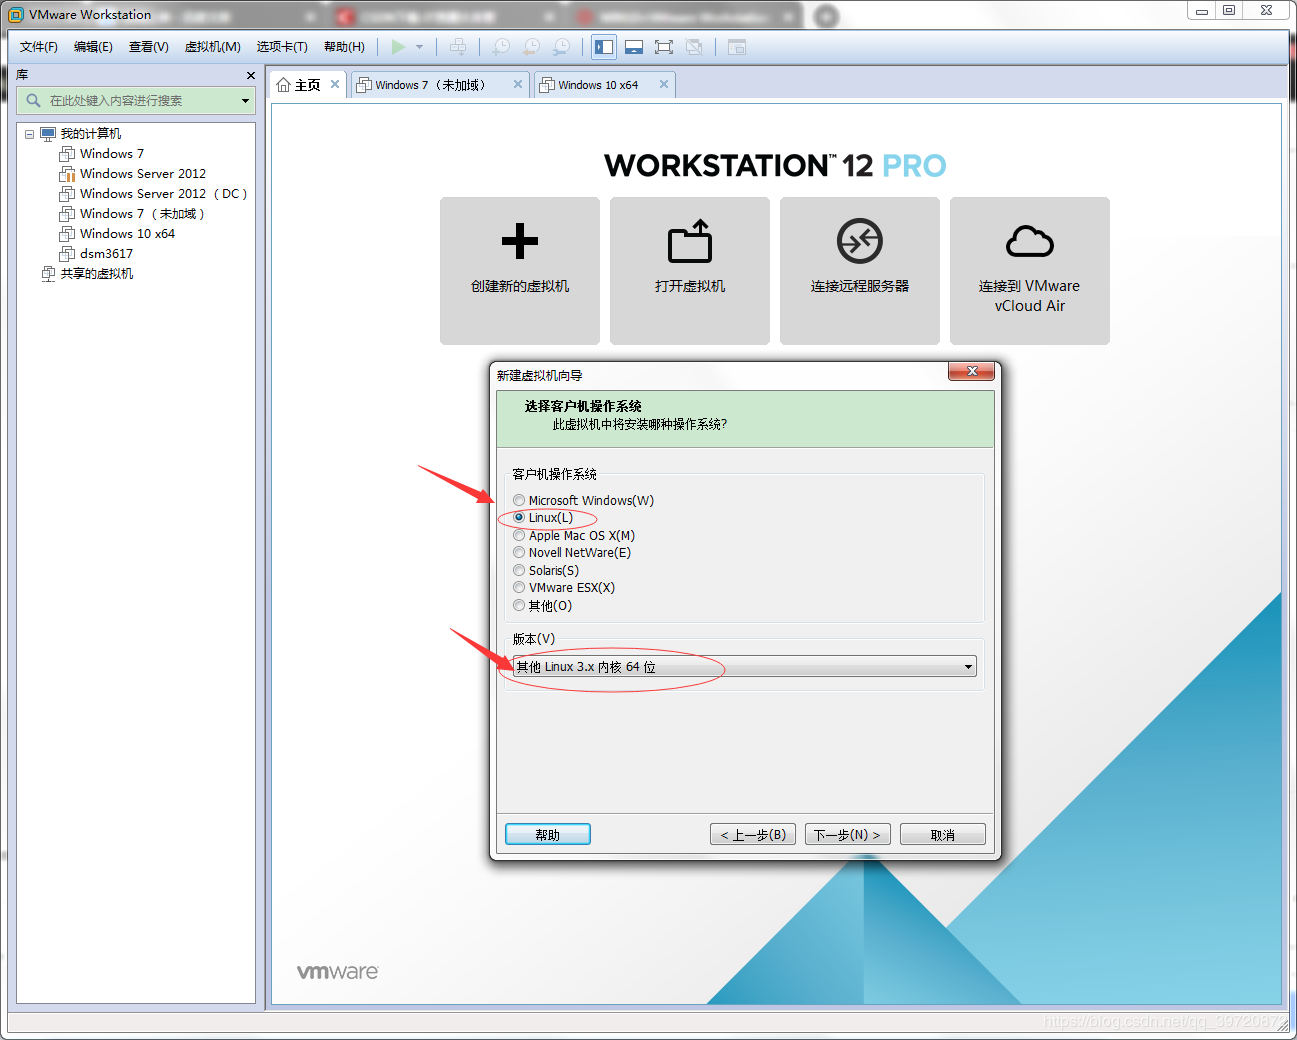Open the 帮助(H) menu
The width and height of the screenshot is (1297, 1040).
pyautogui.click(x=344, y=47)
